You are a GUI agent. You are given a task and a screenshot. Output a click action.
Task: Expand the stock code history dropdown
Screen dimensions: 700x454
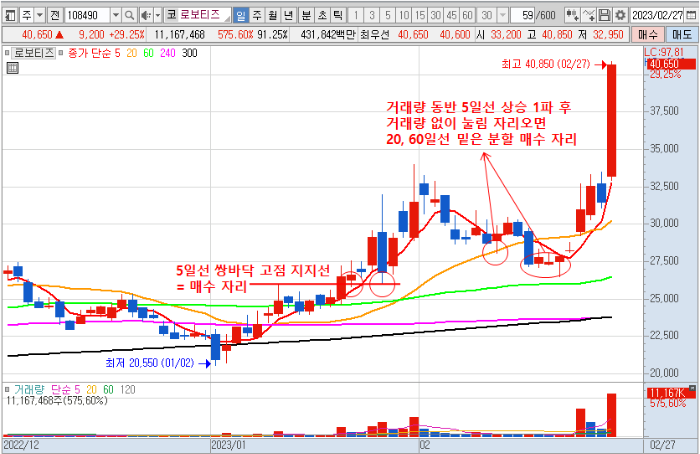pyautogui.click(x=116, y=16)
